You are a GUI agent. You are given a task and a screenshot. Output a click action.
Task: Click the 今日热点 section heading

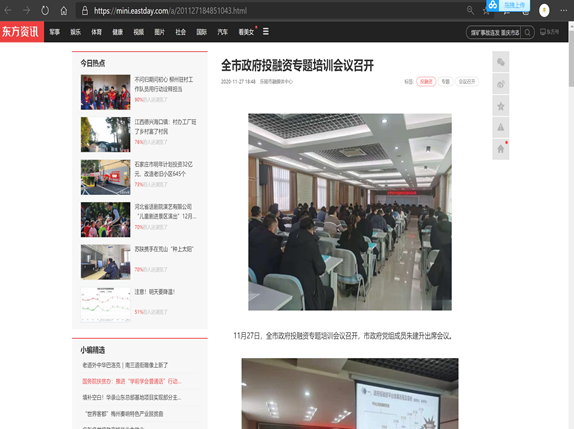tap(93, 63)
